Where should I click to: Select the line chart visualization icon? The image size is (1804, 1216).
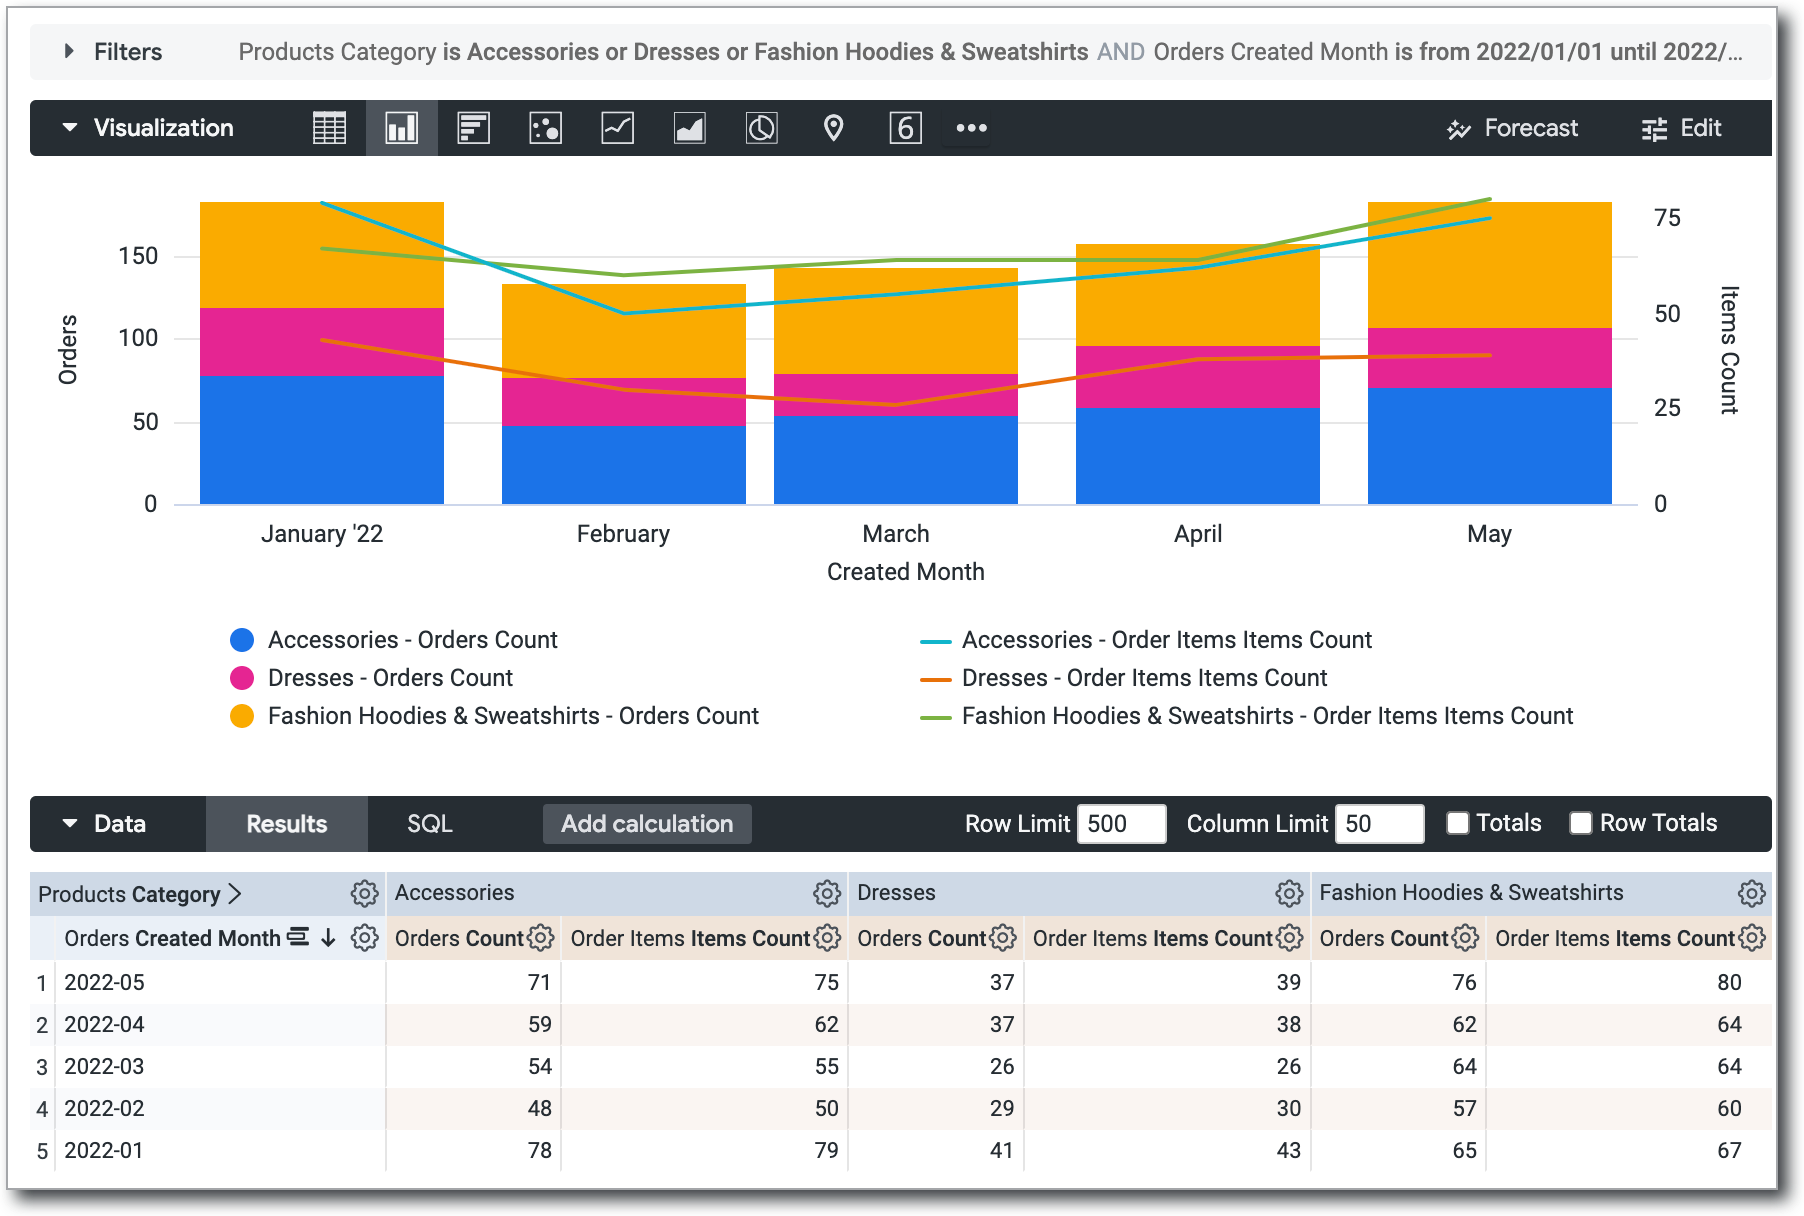tap(617, 128)
